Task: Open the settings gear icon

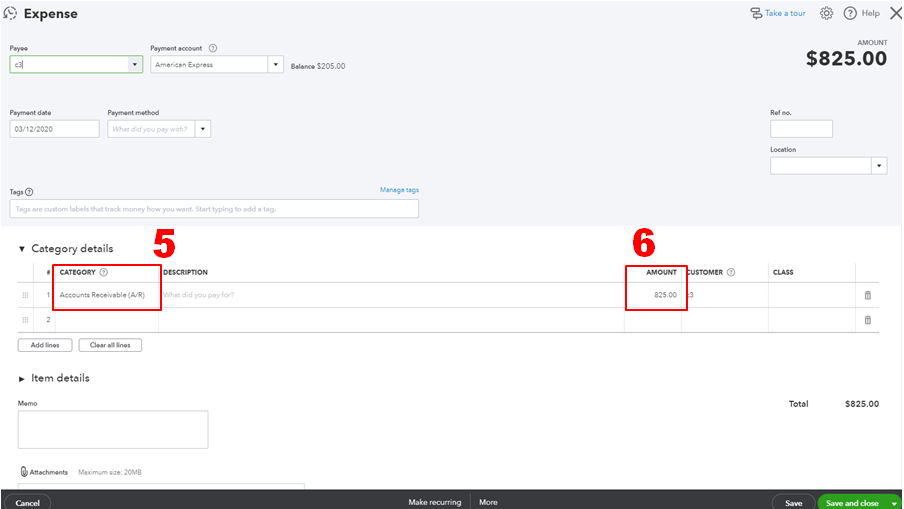Action: coord(826,13)
